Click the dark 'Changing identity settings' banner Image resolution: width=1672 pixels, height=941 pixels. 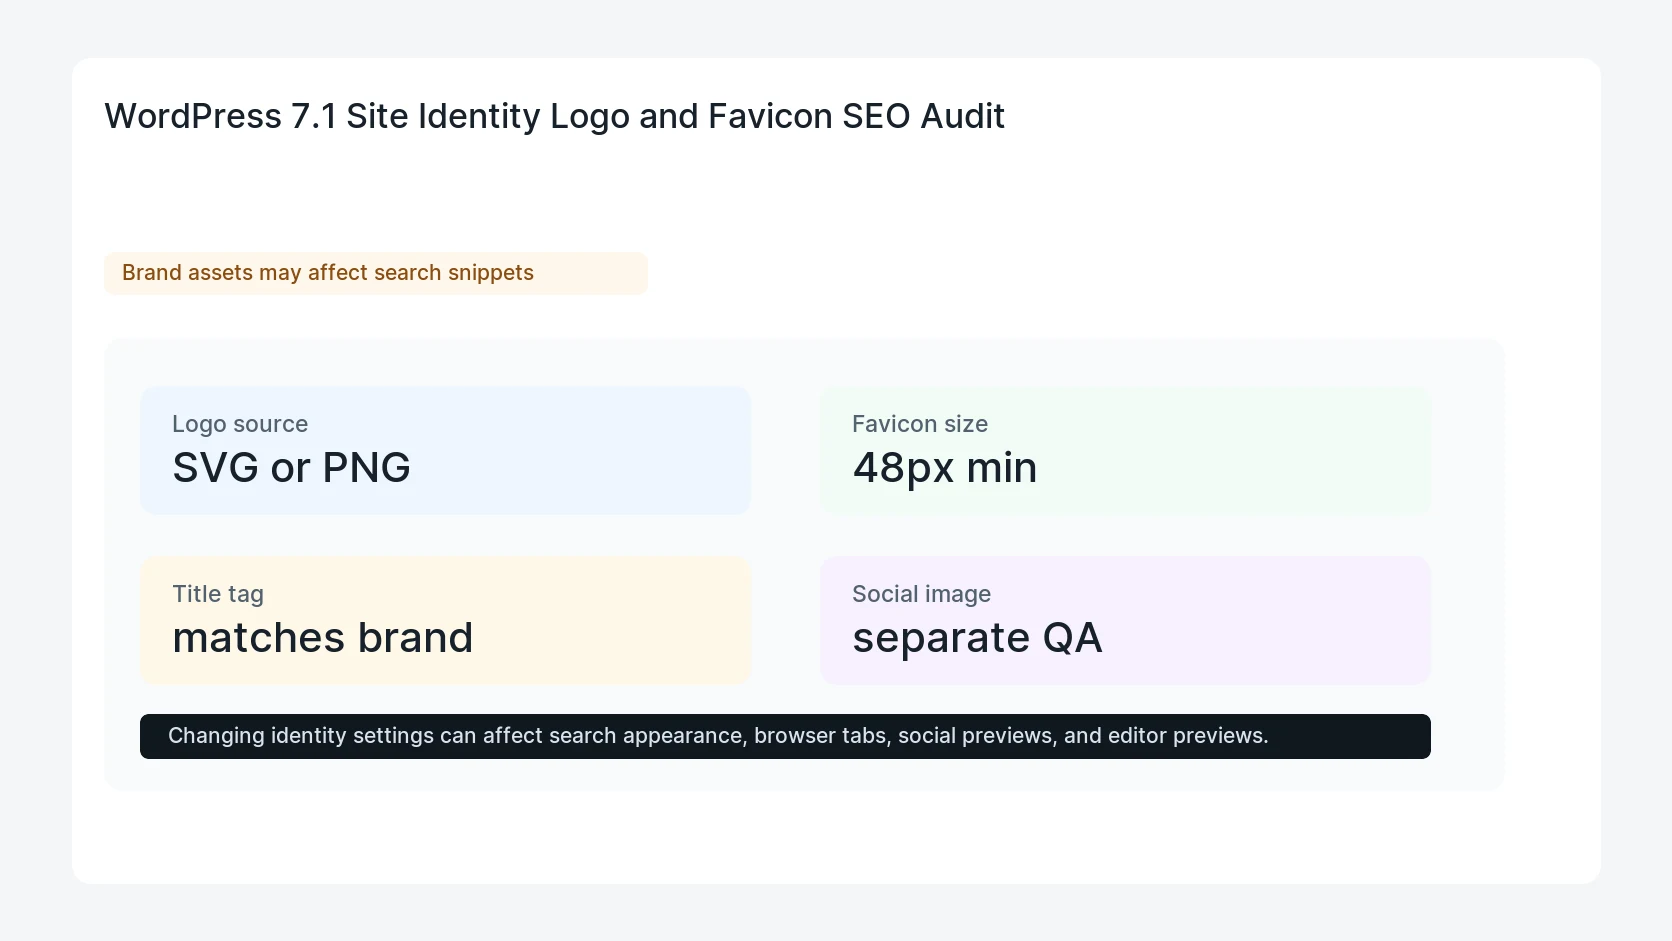785,736
